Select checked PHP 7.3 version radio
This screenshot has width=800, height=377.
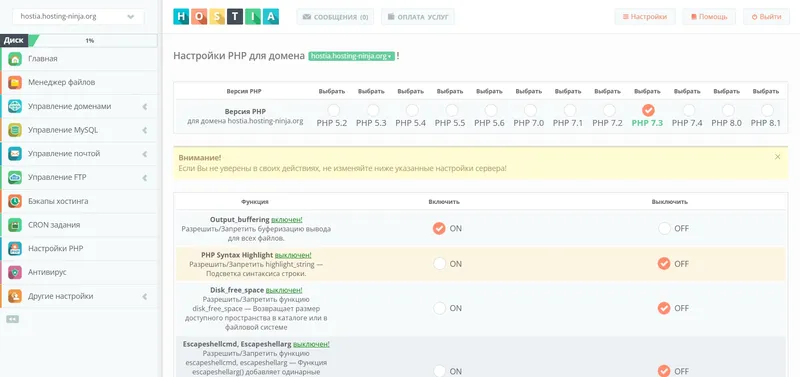click(648, 110)
